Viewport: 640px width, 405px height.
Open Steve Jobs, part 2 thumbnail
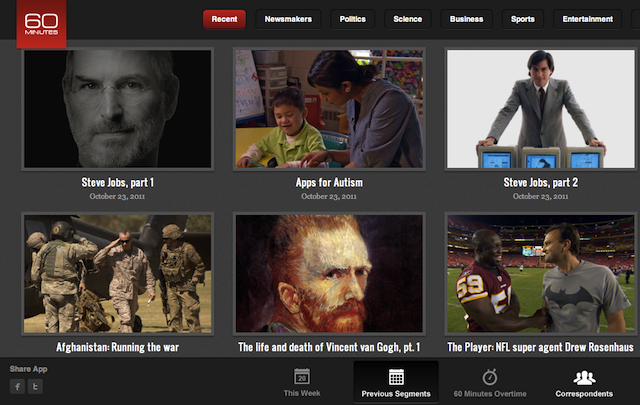tap(541, 109)
